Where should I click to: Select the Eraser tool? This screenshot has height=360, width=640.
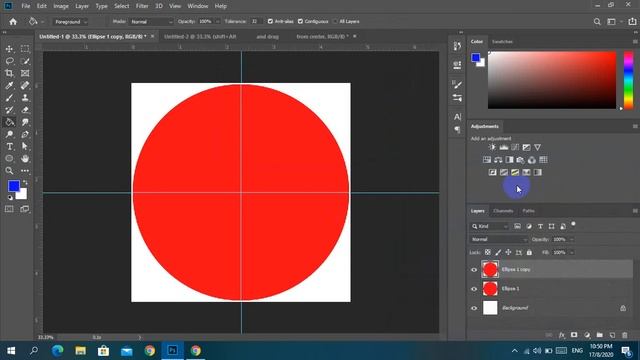25,110
